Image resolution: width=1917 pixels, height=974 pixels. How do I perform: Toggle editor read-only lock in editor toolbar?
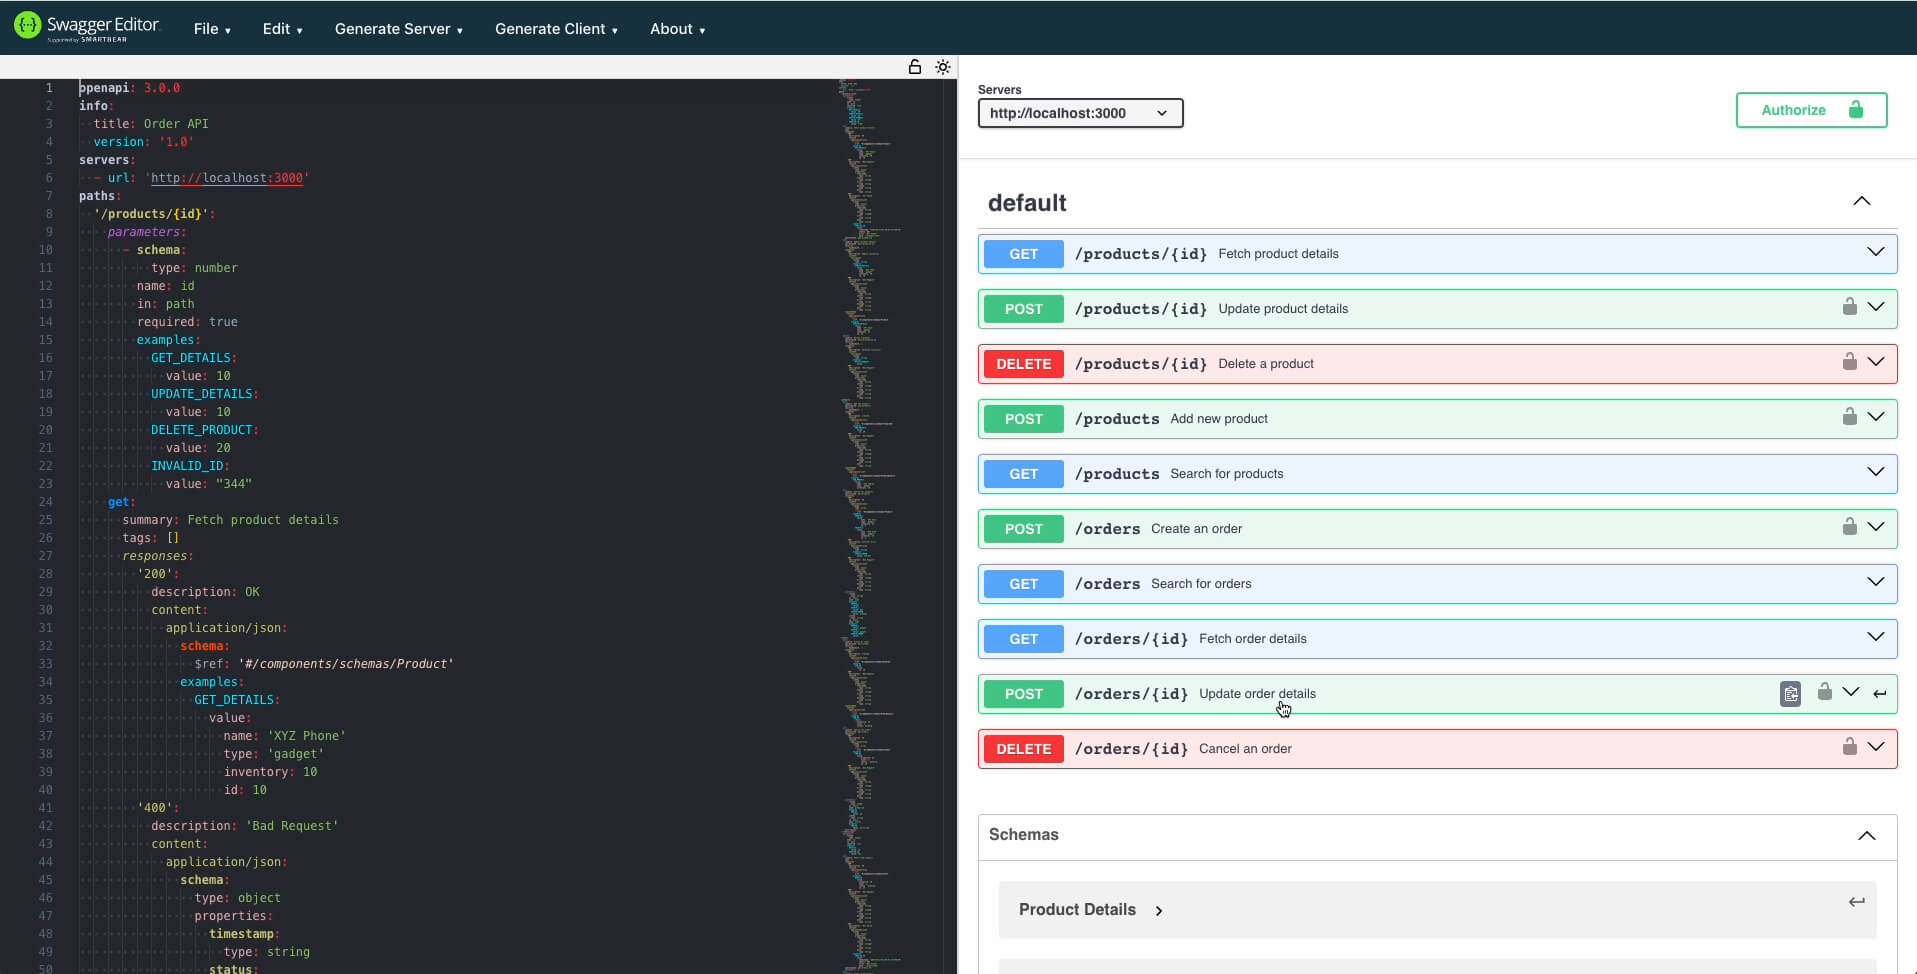914,67
